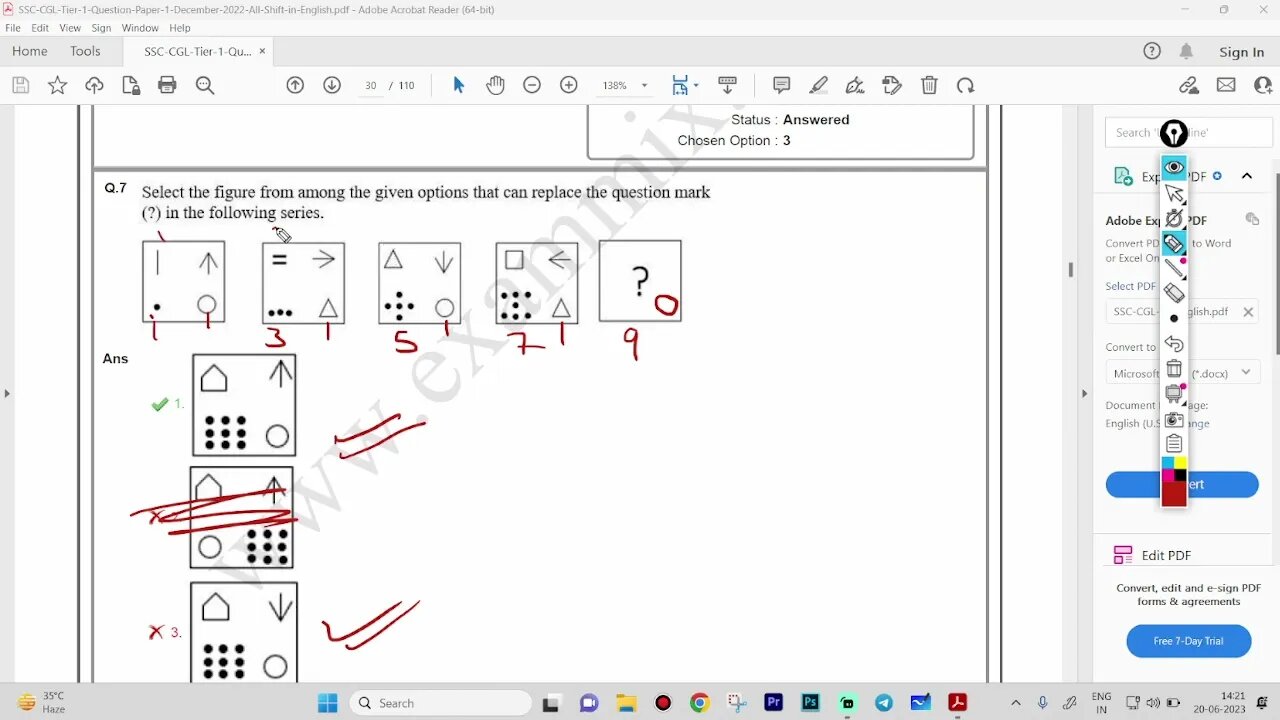
Task: Click the delete trash icon in Acrobat toolbar
Action: [929, 86]
